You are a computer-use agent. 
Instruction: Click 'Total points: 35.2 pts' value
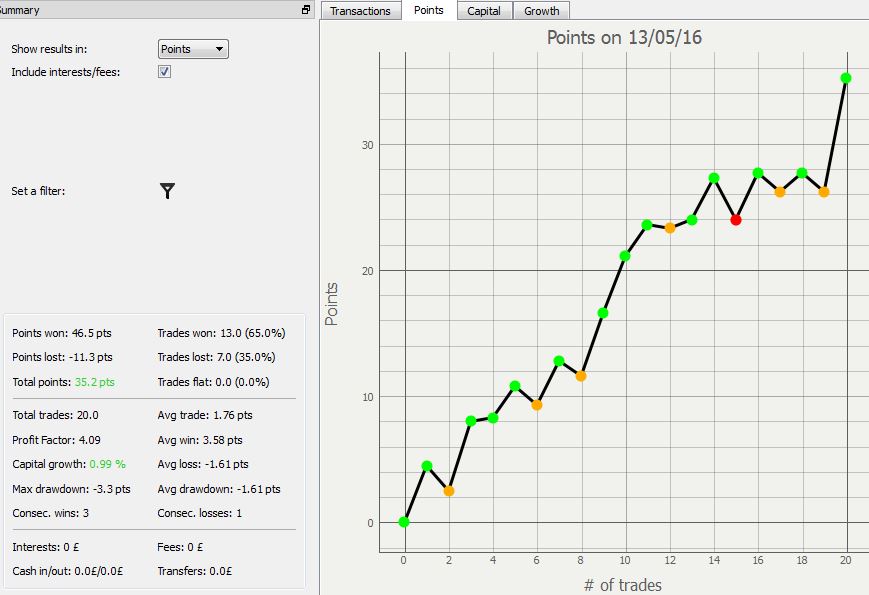click(x=95, y=382)
